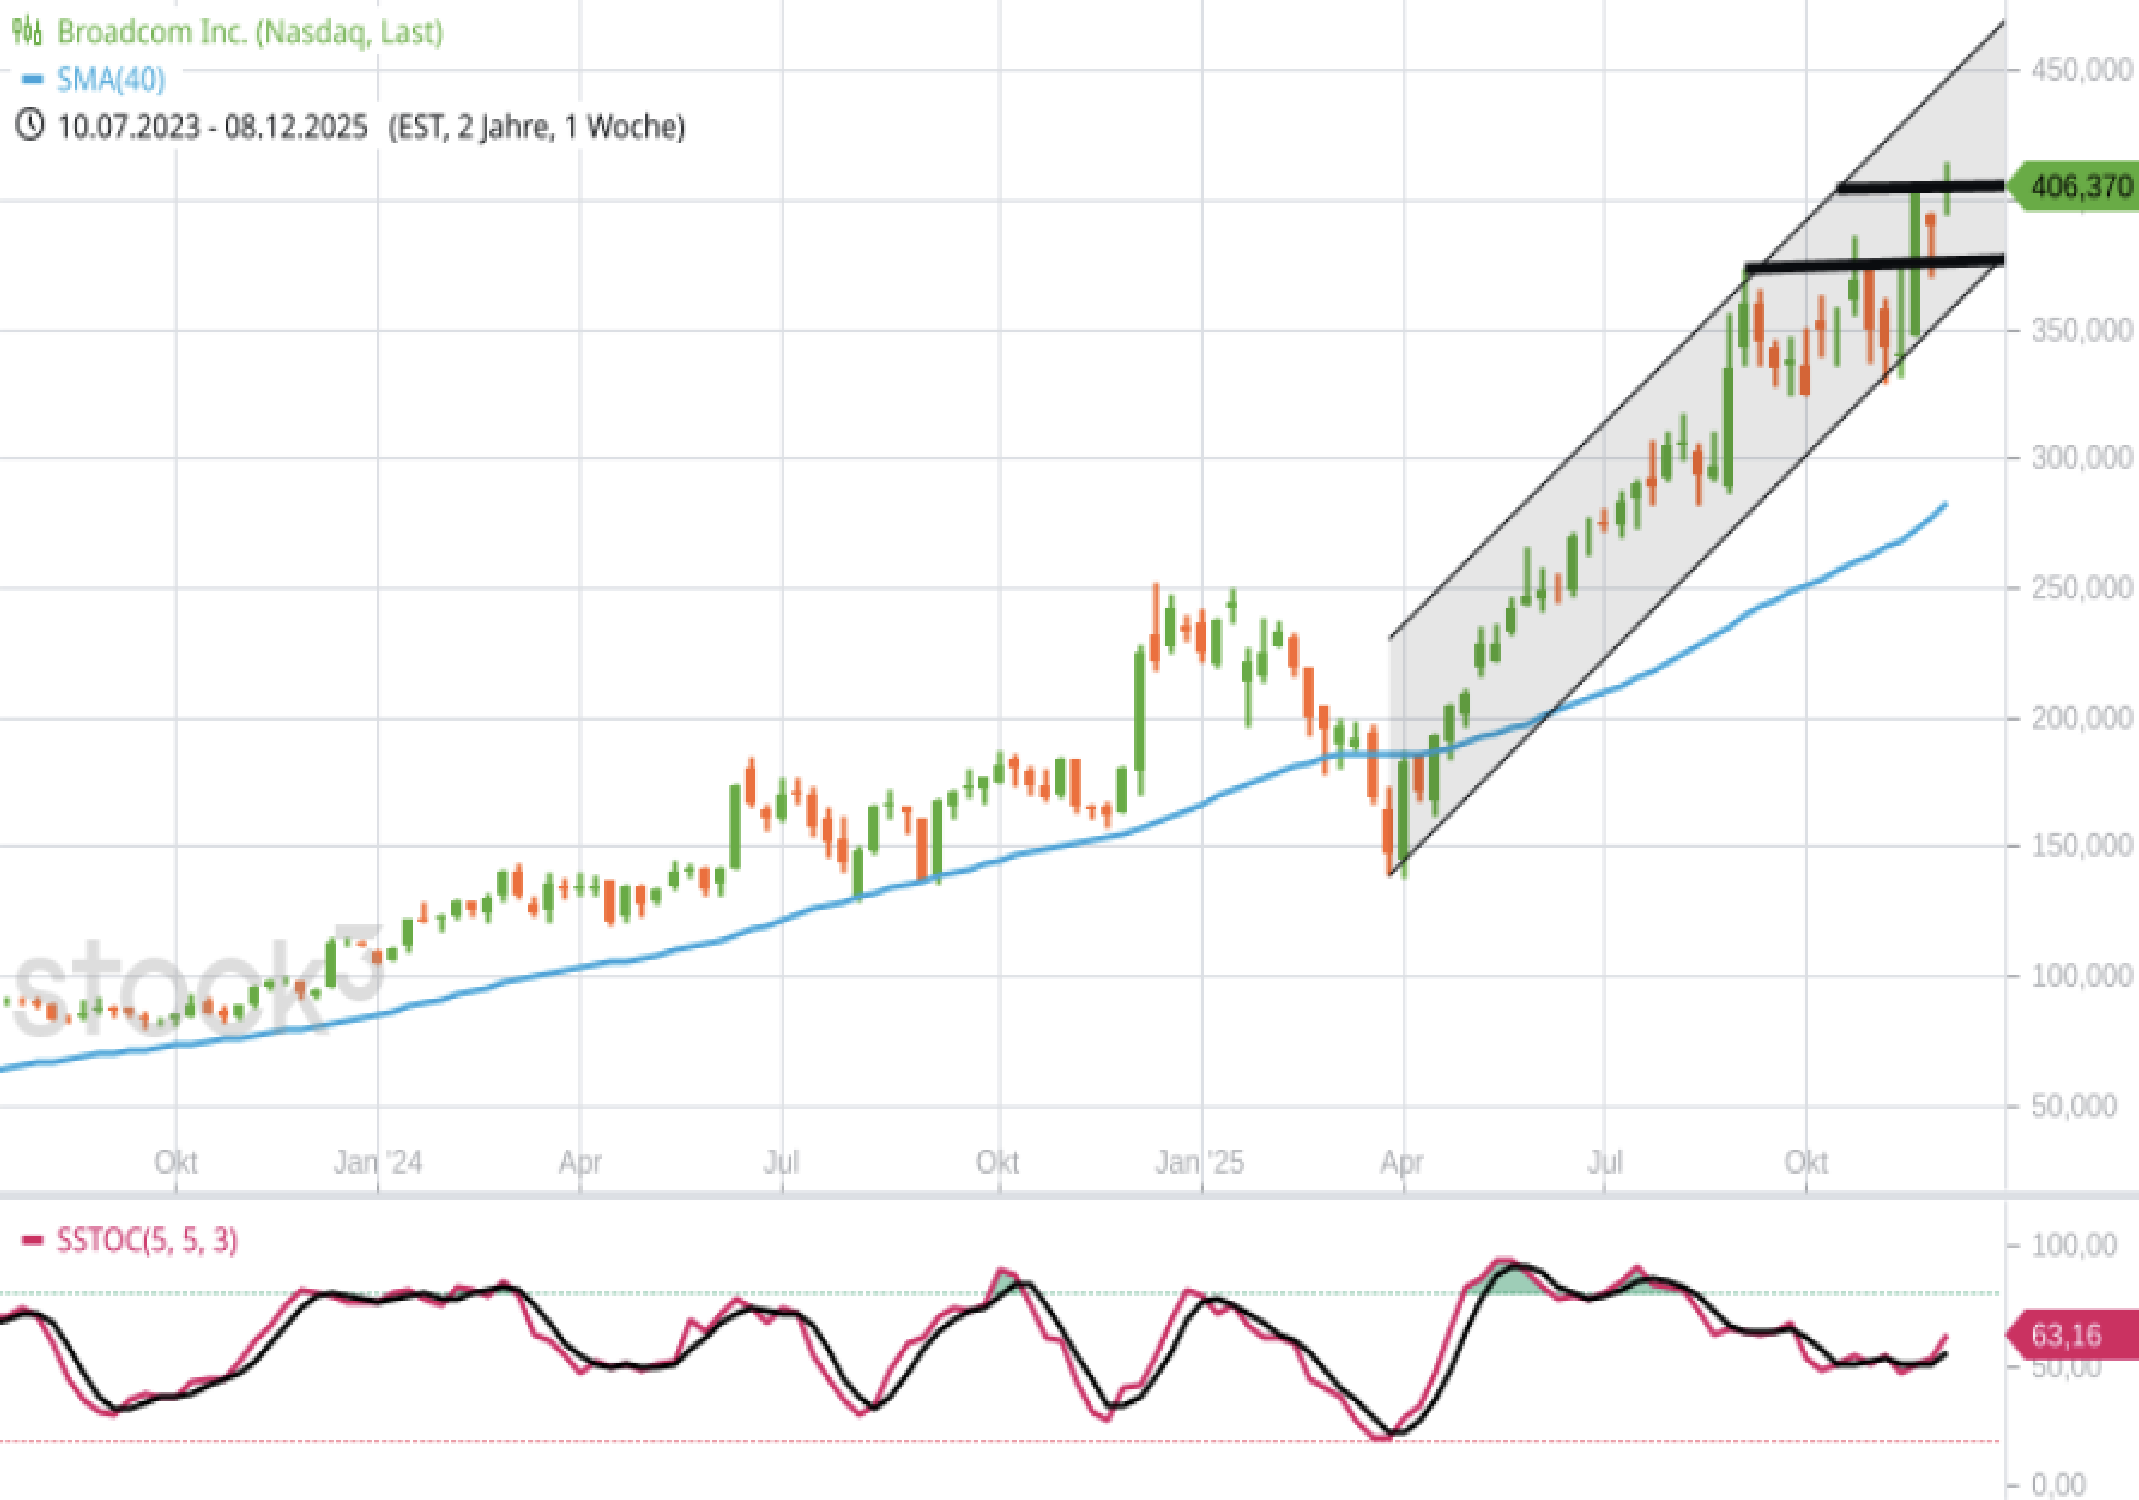Viewport: 2139px width, 1500px height.
Task: Click the (EST, 2 Jahre, 1 Woche) interval text
Action: pos(537,127)
